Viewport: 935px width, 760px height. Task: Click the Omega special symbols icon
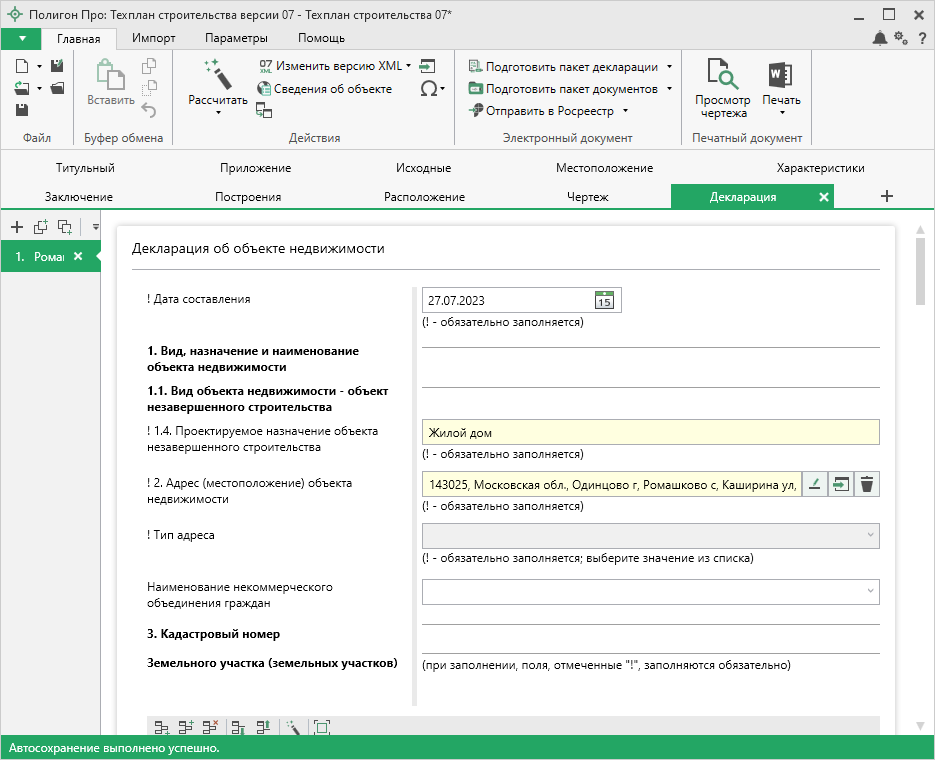(428, 89)
